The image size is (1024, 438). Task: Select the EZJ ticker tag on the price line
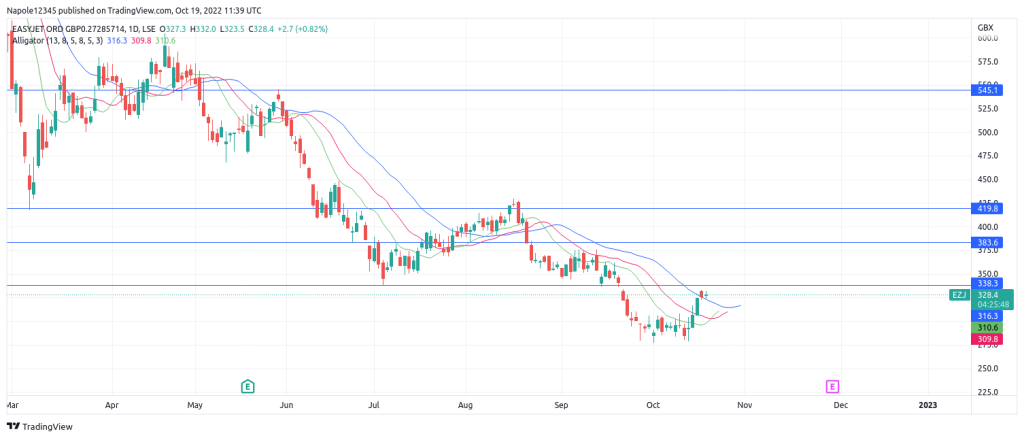pos(959,295)
